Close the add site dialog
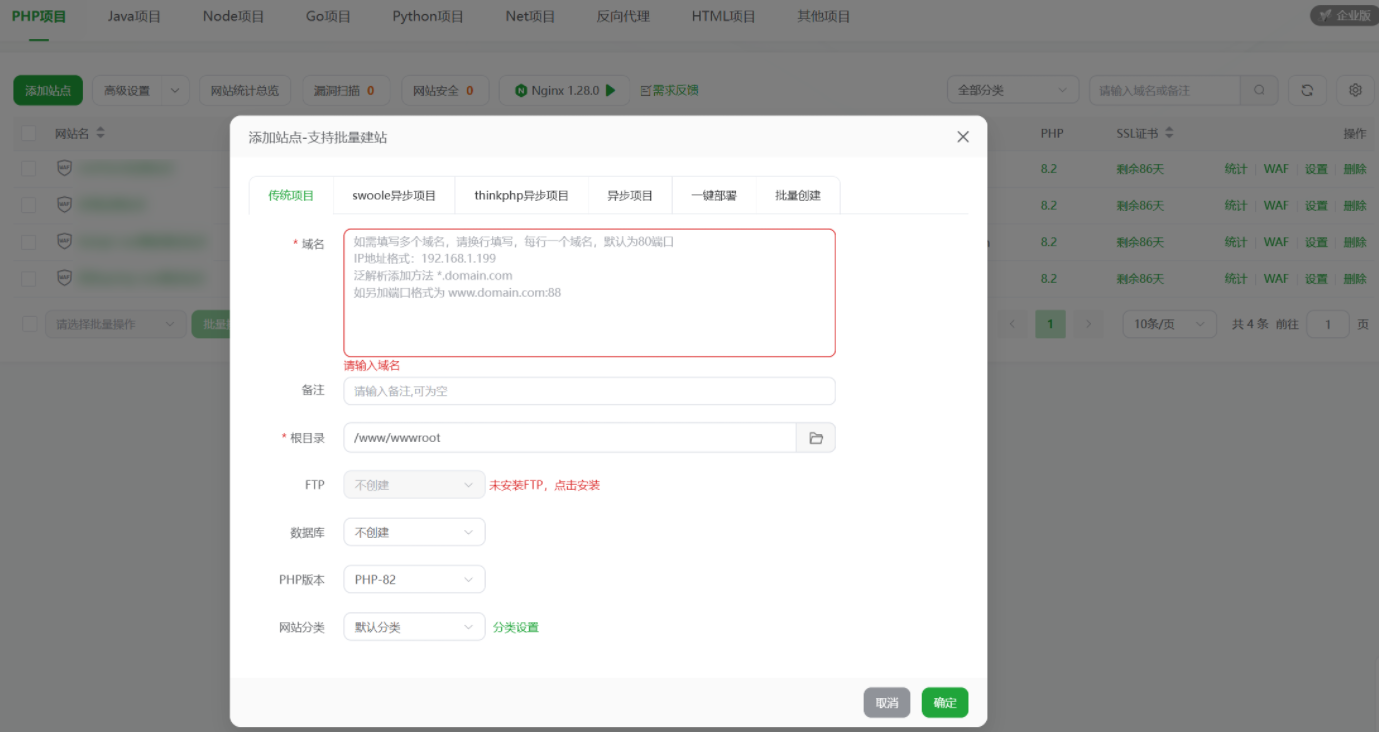 pos(962,137)
